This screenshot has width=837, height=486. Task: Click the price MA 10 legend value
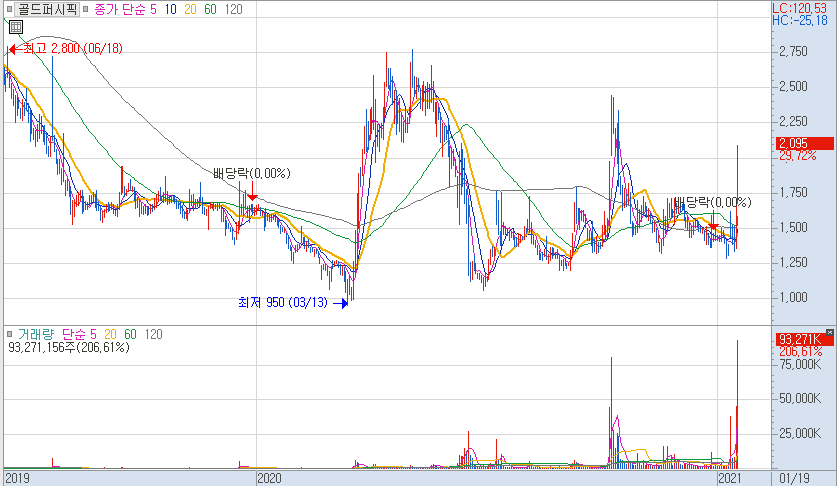click(170, 10)
